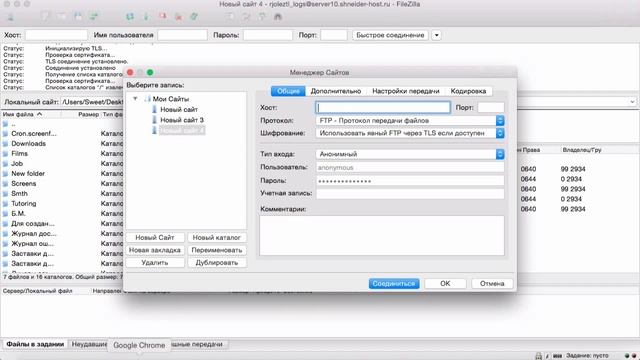
Task: Click the quick connect Хост field
Action: click(x=56, y=35)
